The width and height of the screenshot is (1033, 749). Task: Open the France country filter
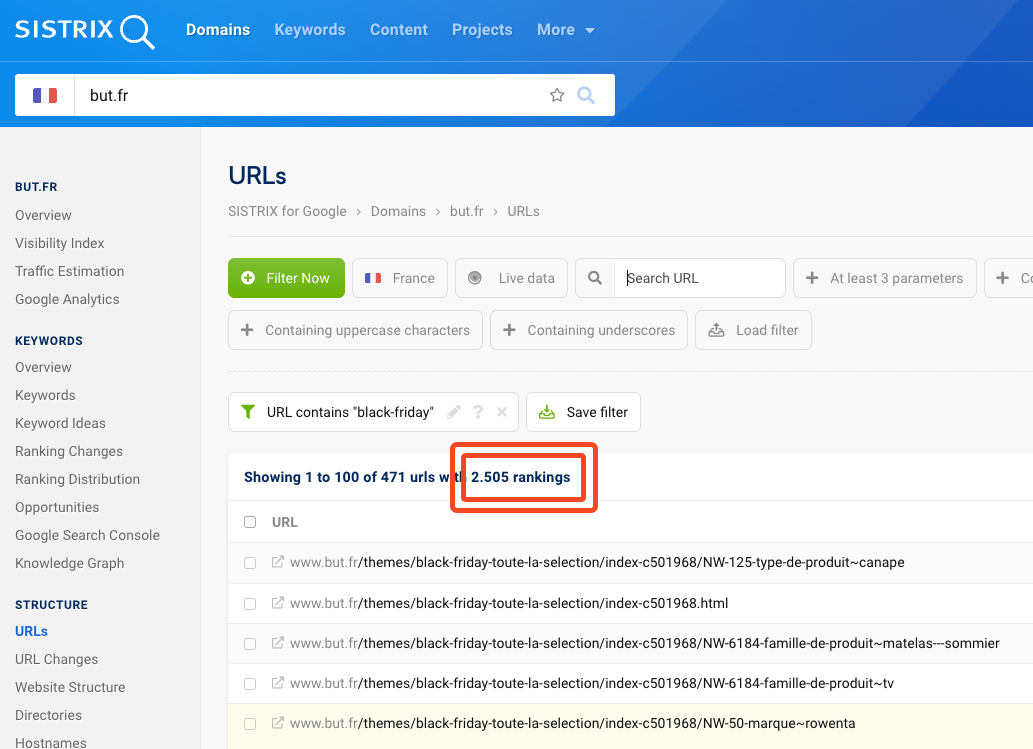point(399,278)
